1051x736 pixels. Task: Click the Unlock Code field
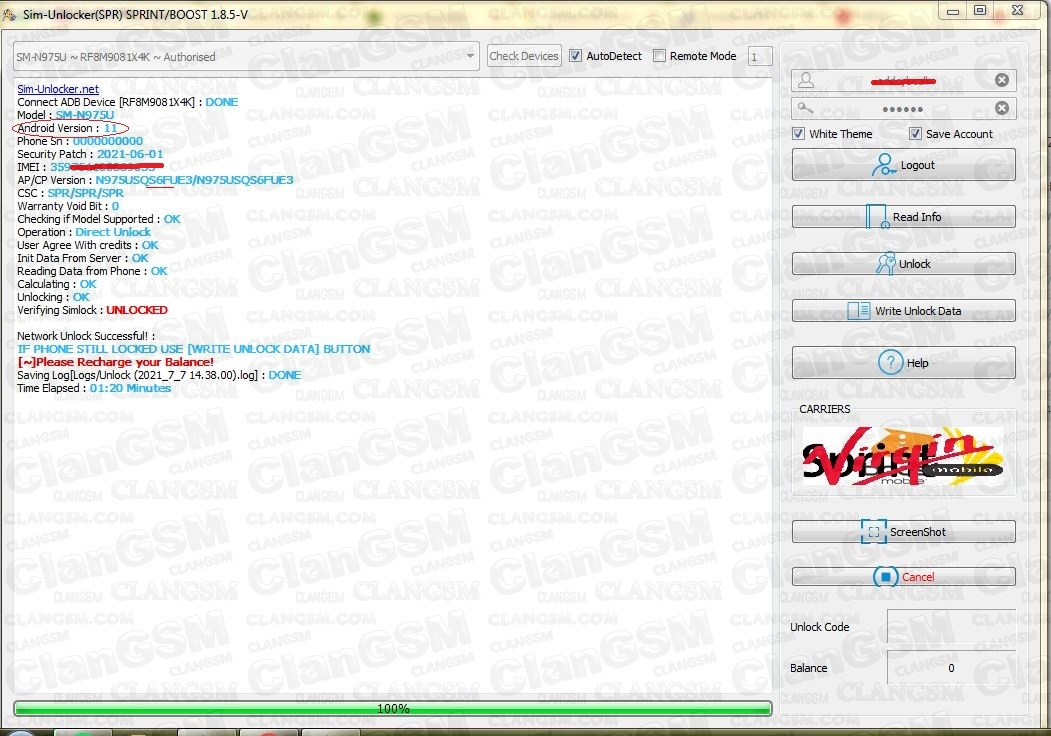pos(952,627)
